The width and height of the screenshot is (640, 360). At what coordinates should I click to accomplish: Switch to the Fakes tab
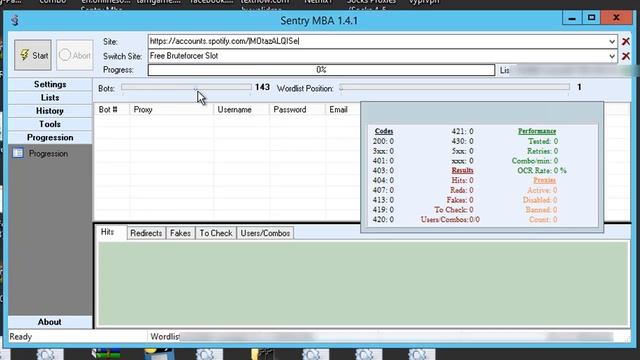[x=180, y=233]
